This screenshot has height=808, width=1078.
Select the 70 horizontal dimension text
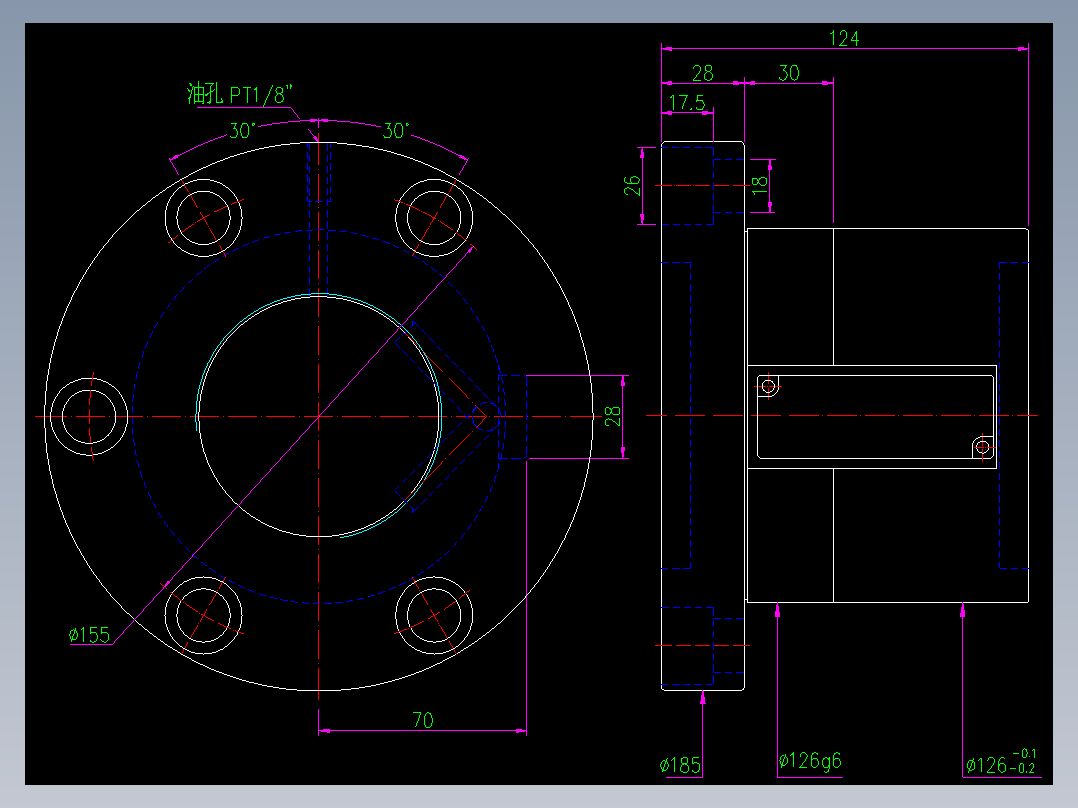tap(423, 720)
